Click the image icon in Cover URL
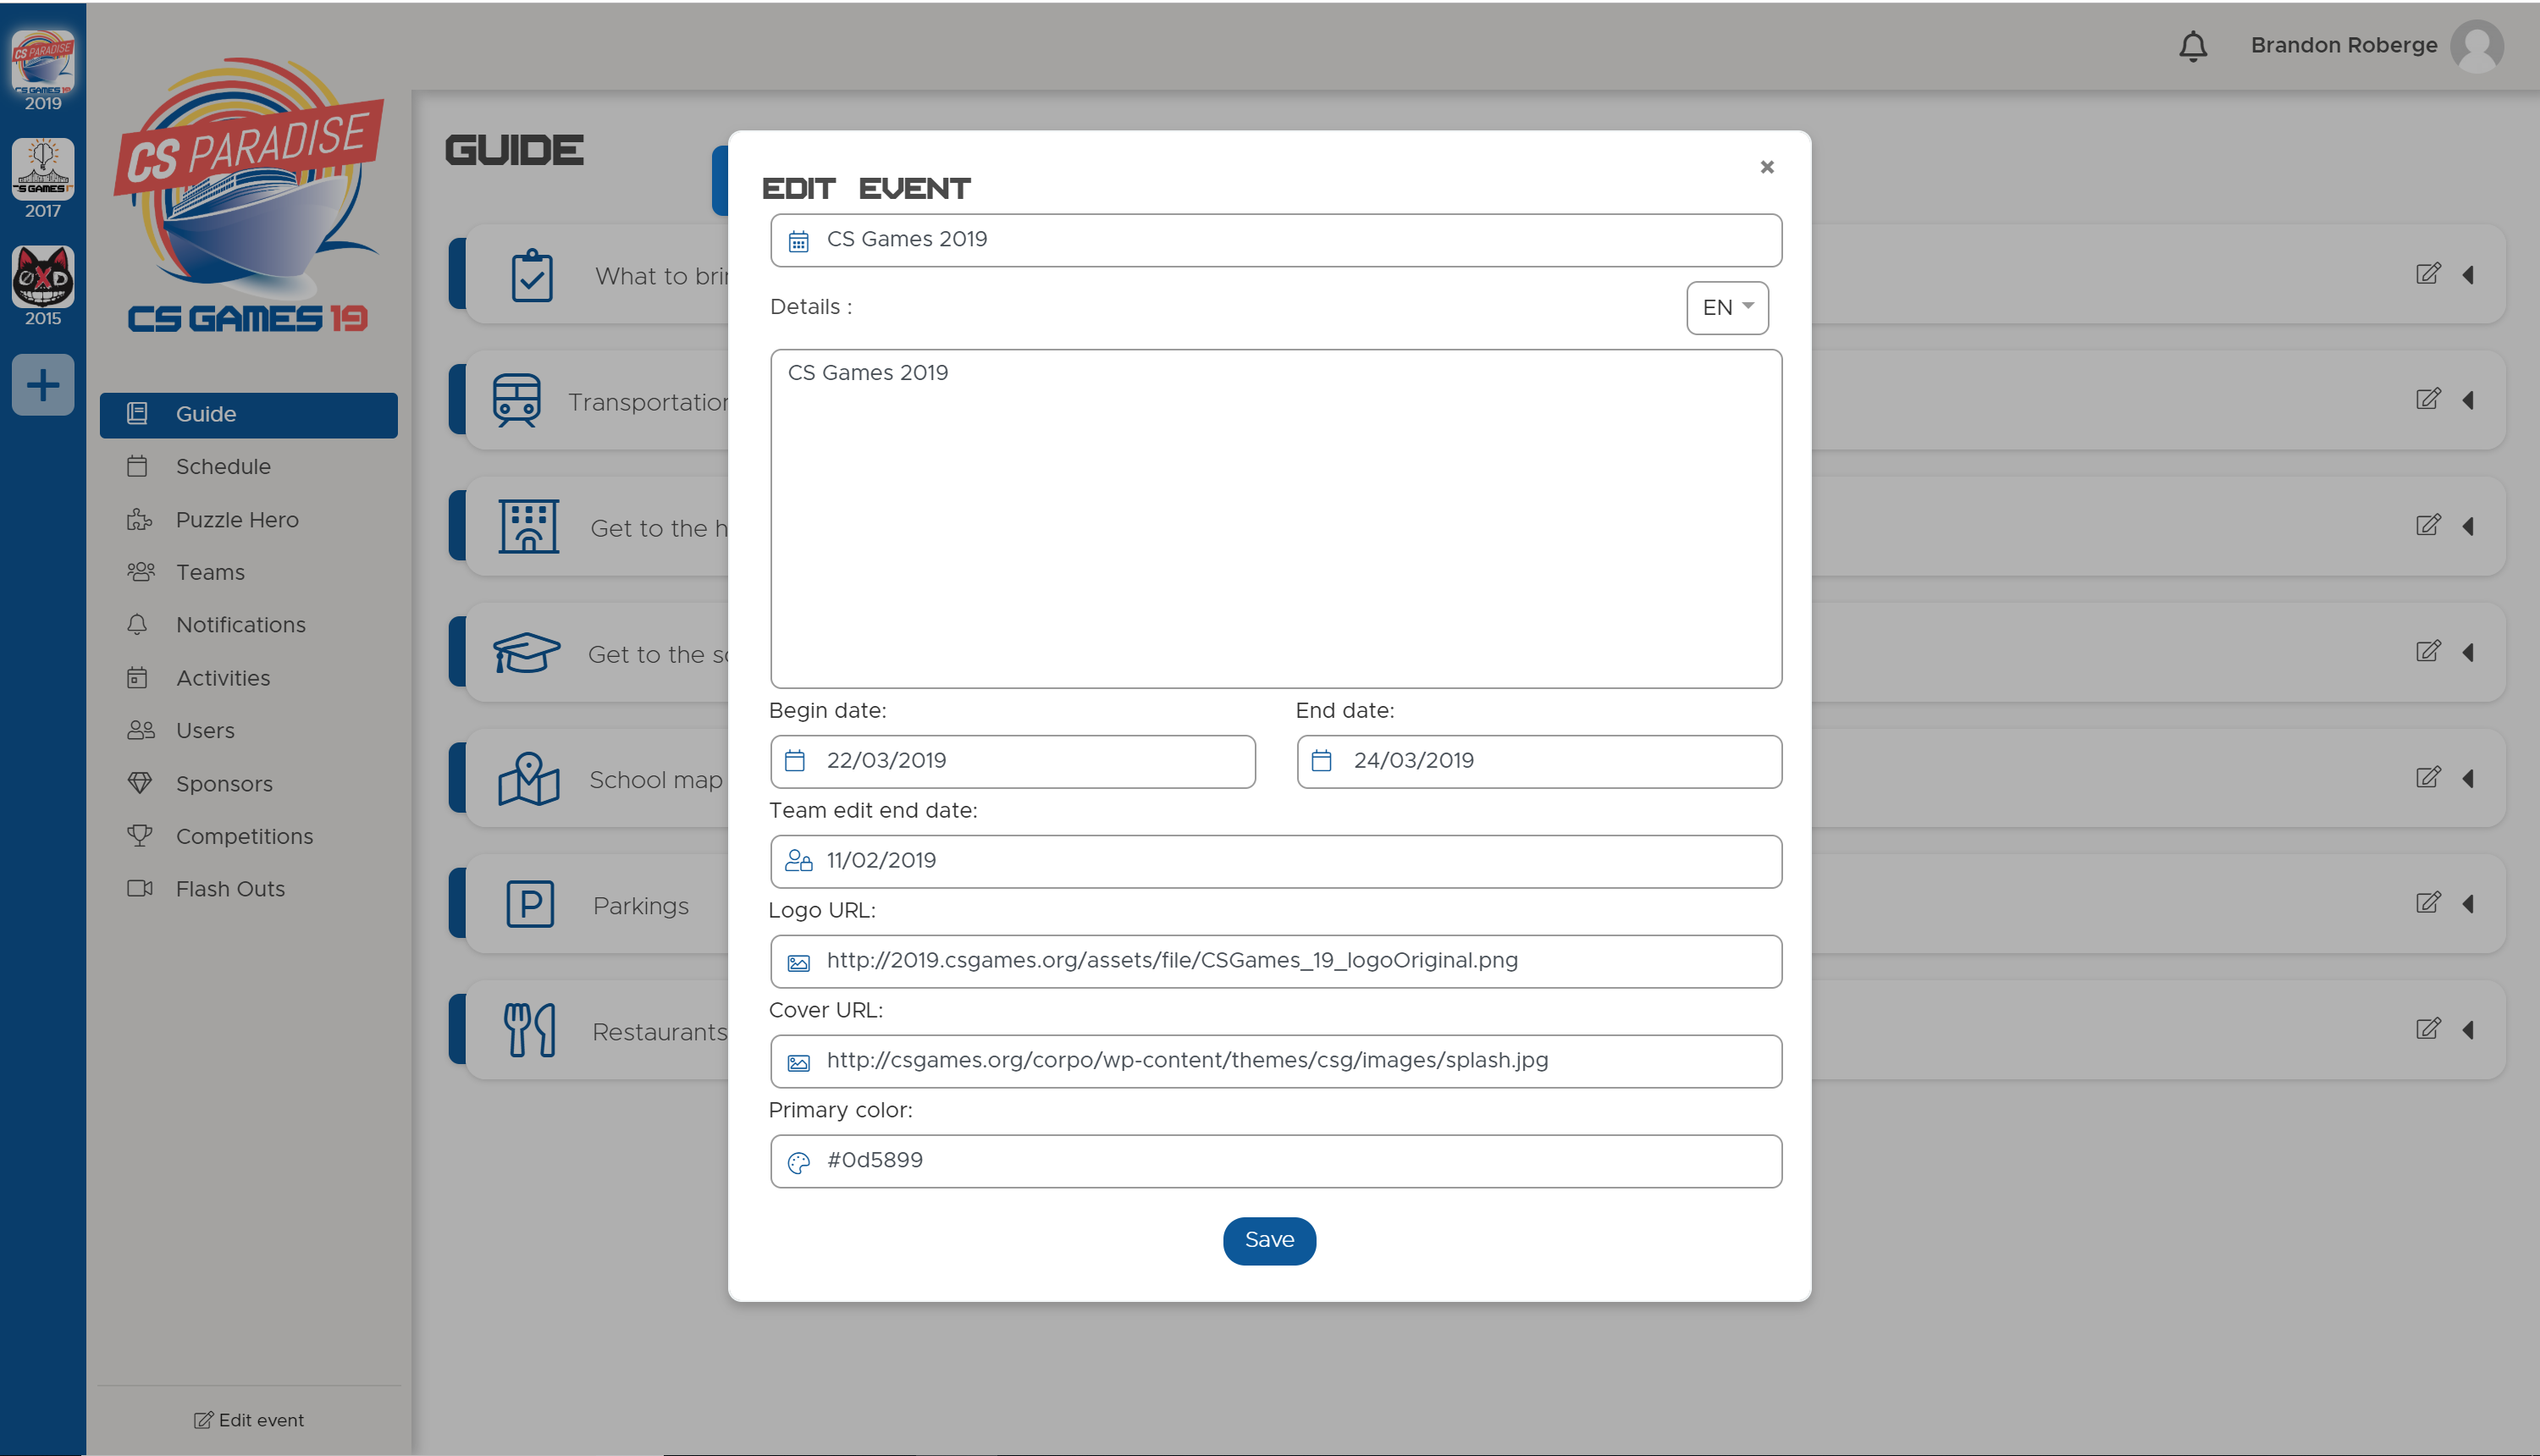This screenshot has width=2540, height=1456. coord(798,1063)
